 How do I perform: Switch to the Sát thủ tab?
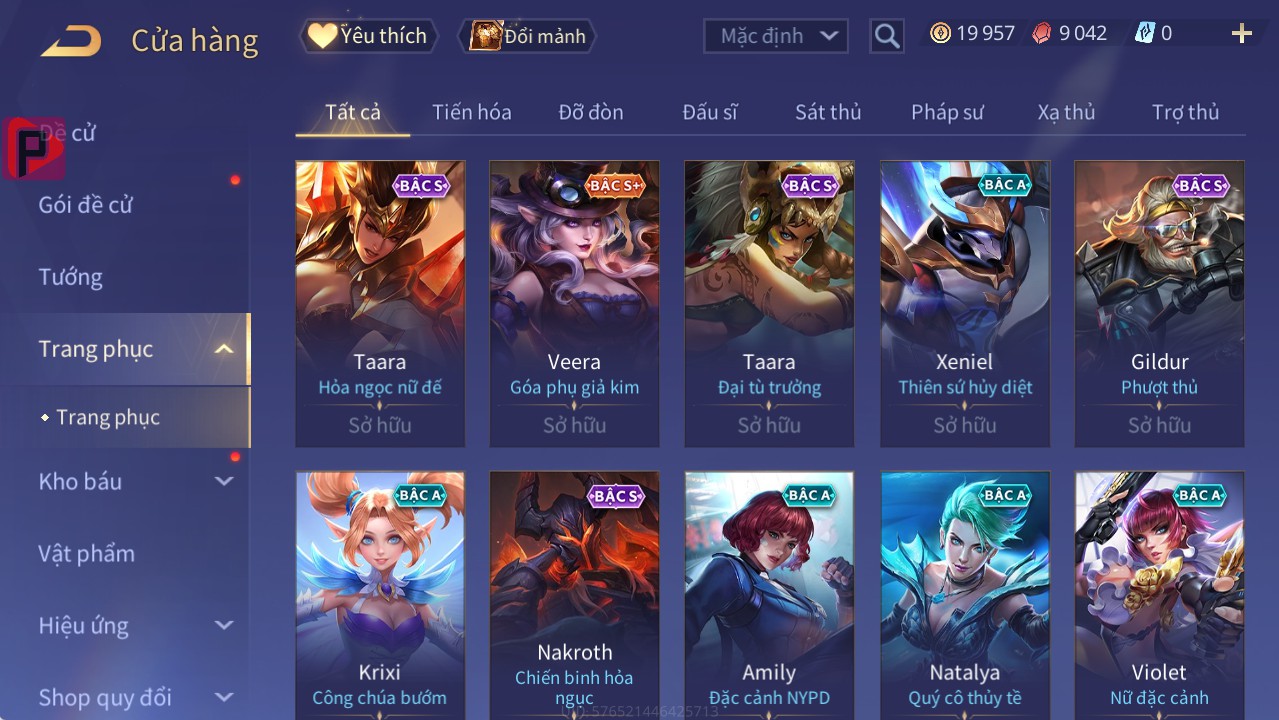pyautogui.click(x=828, y=112)
